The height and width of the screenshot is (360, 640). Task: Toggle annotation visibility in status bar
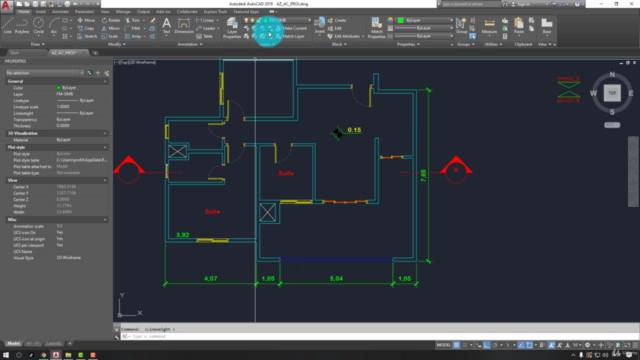552,345
